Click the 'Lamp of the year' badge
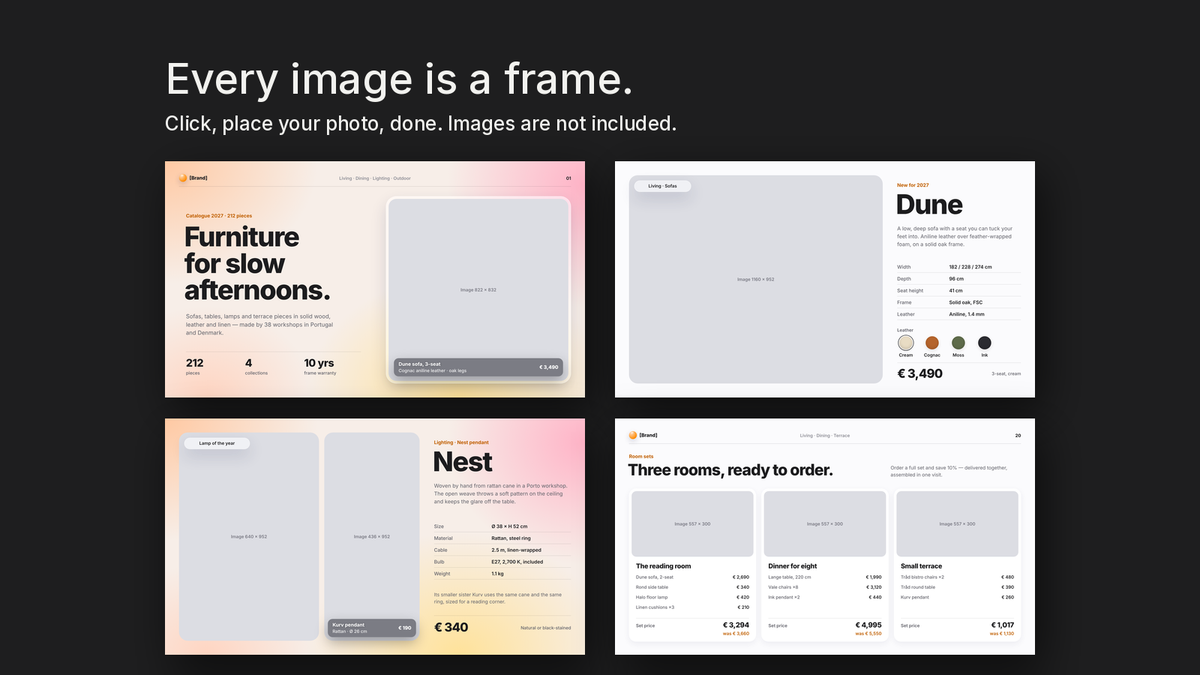 click(x=217, y=443)
